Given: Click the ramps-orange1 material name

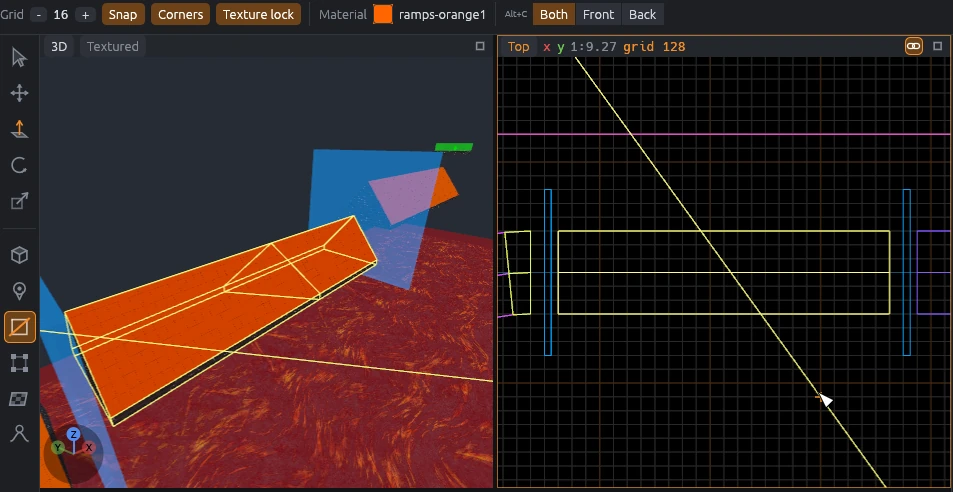Looking at the screenshot, I should [x=442, y=15].
